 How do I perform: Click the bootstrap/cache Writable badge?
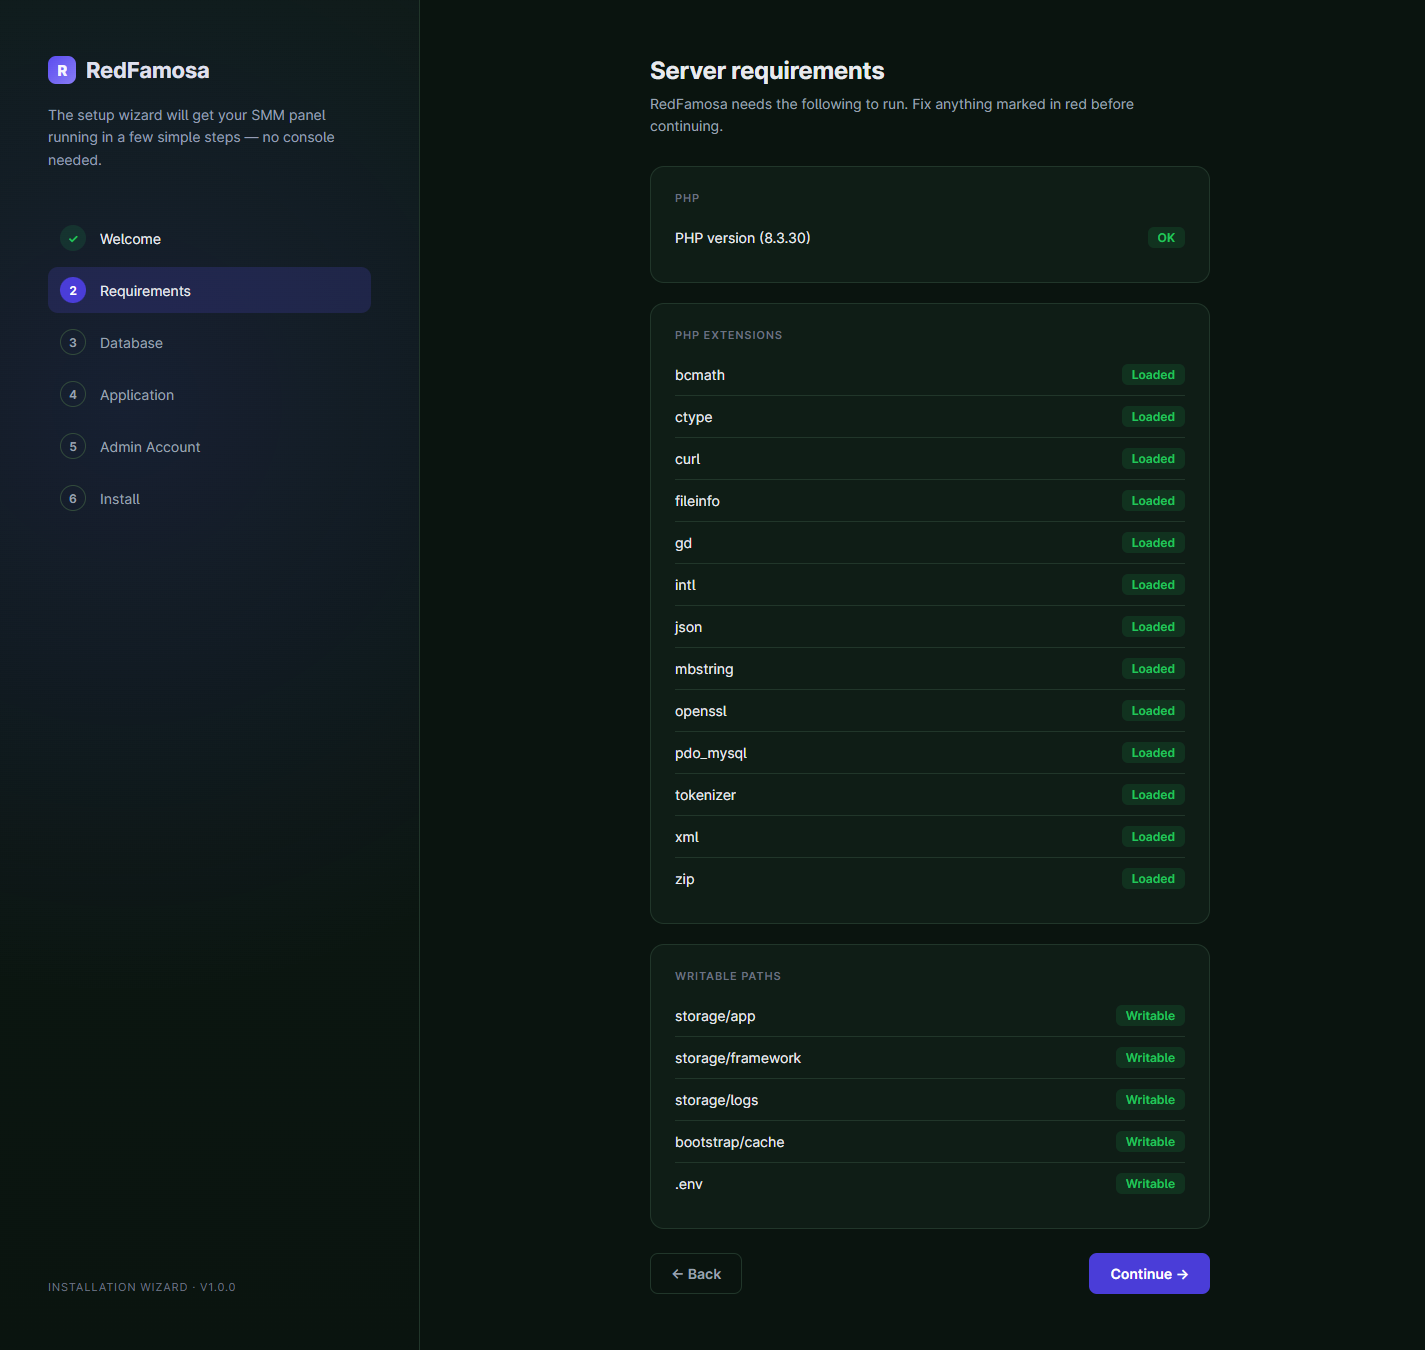click(x=1150, y=1142)
